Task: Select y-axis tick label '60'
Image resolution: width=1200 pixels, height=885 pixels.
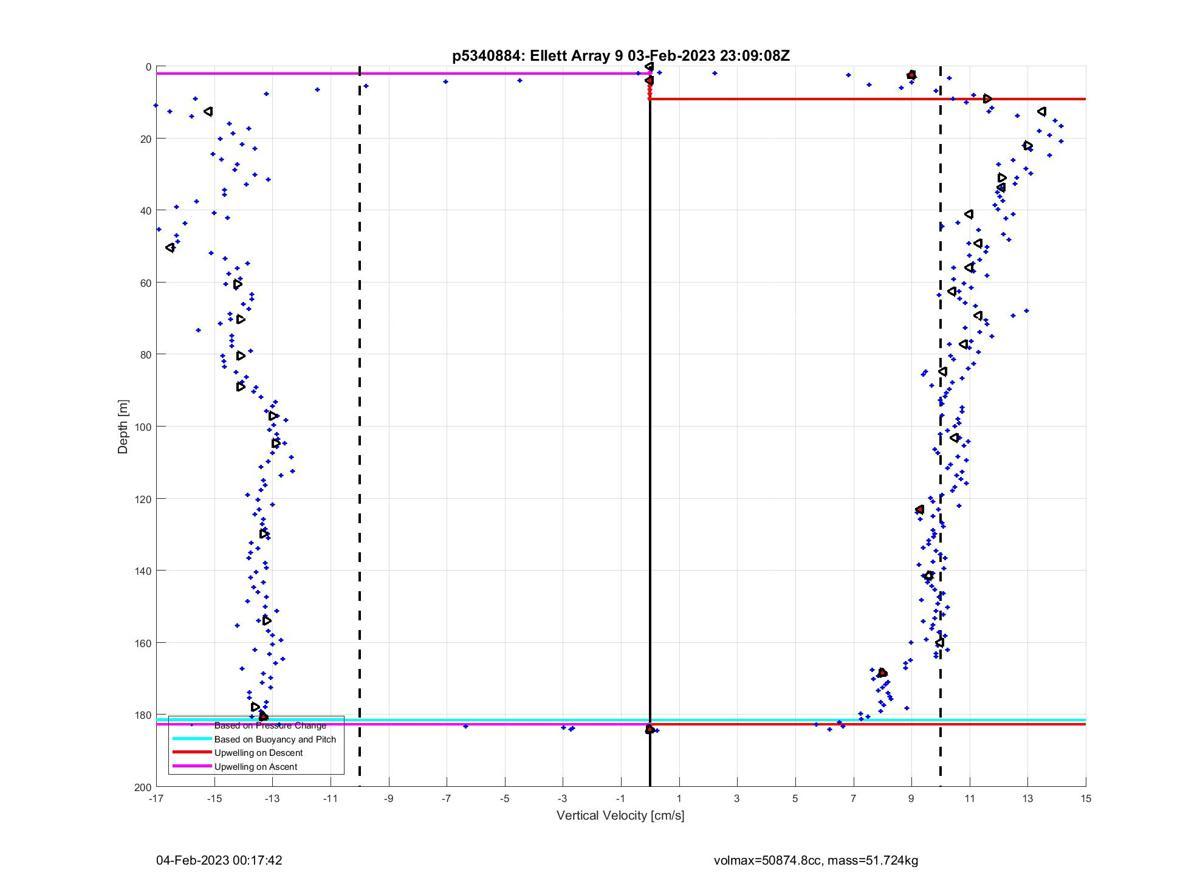Action: click(x=146, y=283)
